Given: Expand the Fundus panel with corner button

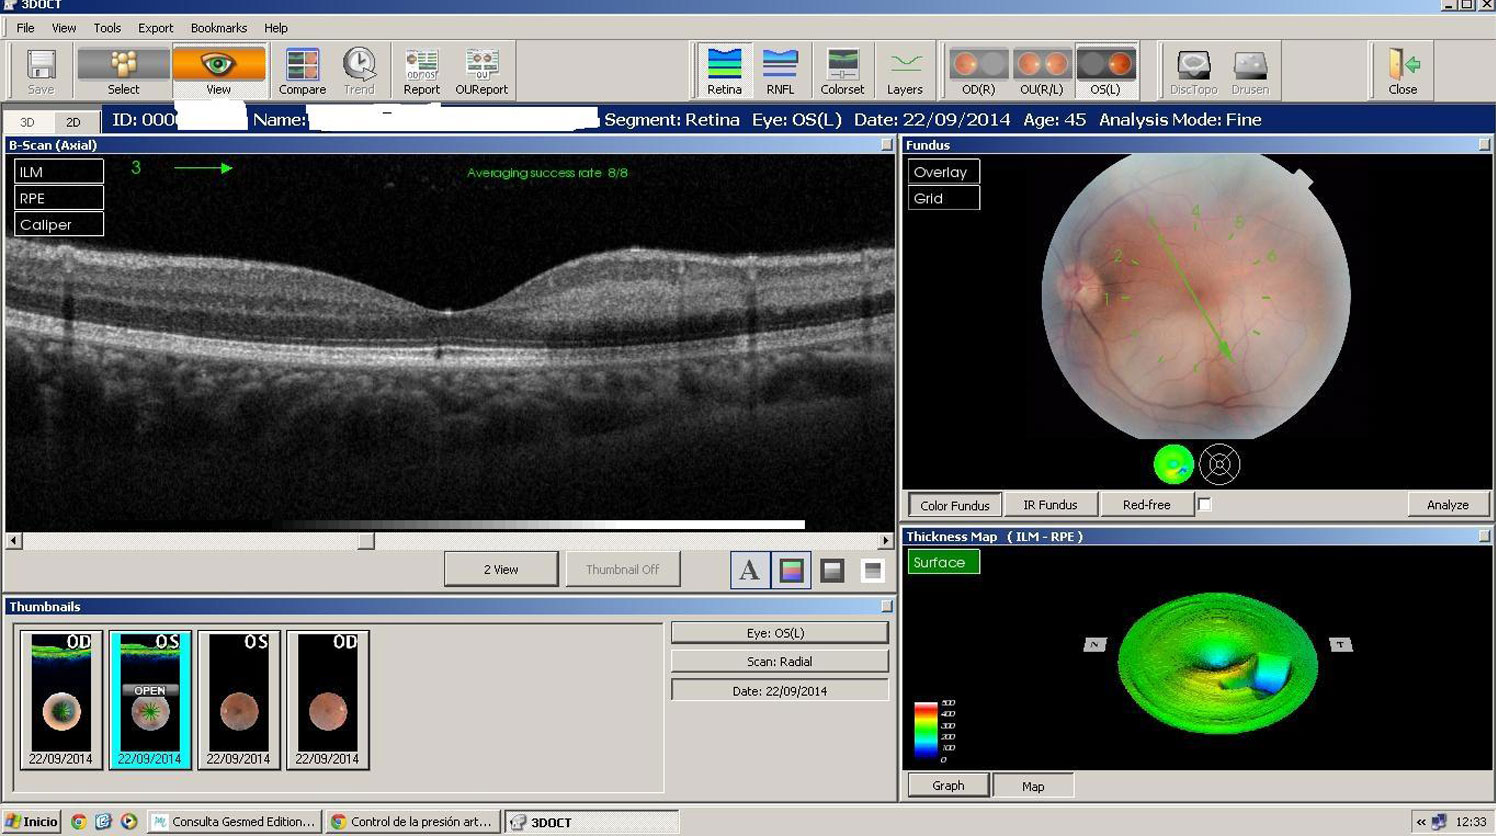Looking at the screenshot, I should click(x=1483, y=145).
